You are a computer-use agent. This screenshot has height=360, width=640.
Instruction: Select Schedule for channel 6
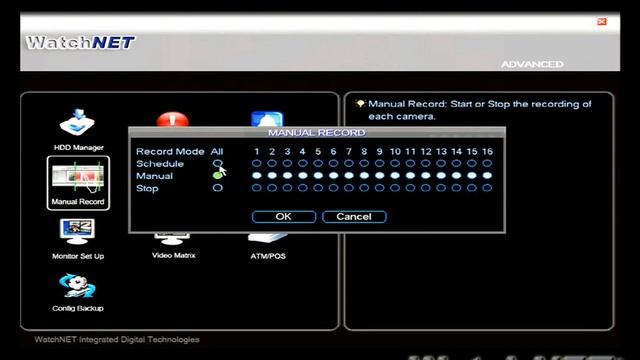(333, 163)
